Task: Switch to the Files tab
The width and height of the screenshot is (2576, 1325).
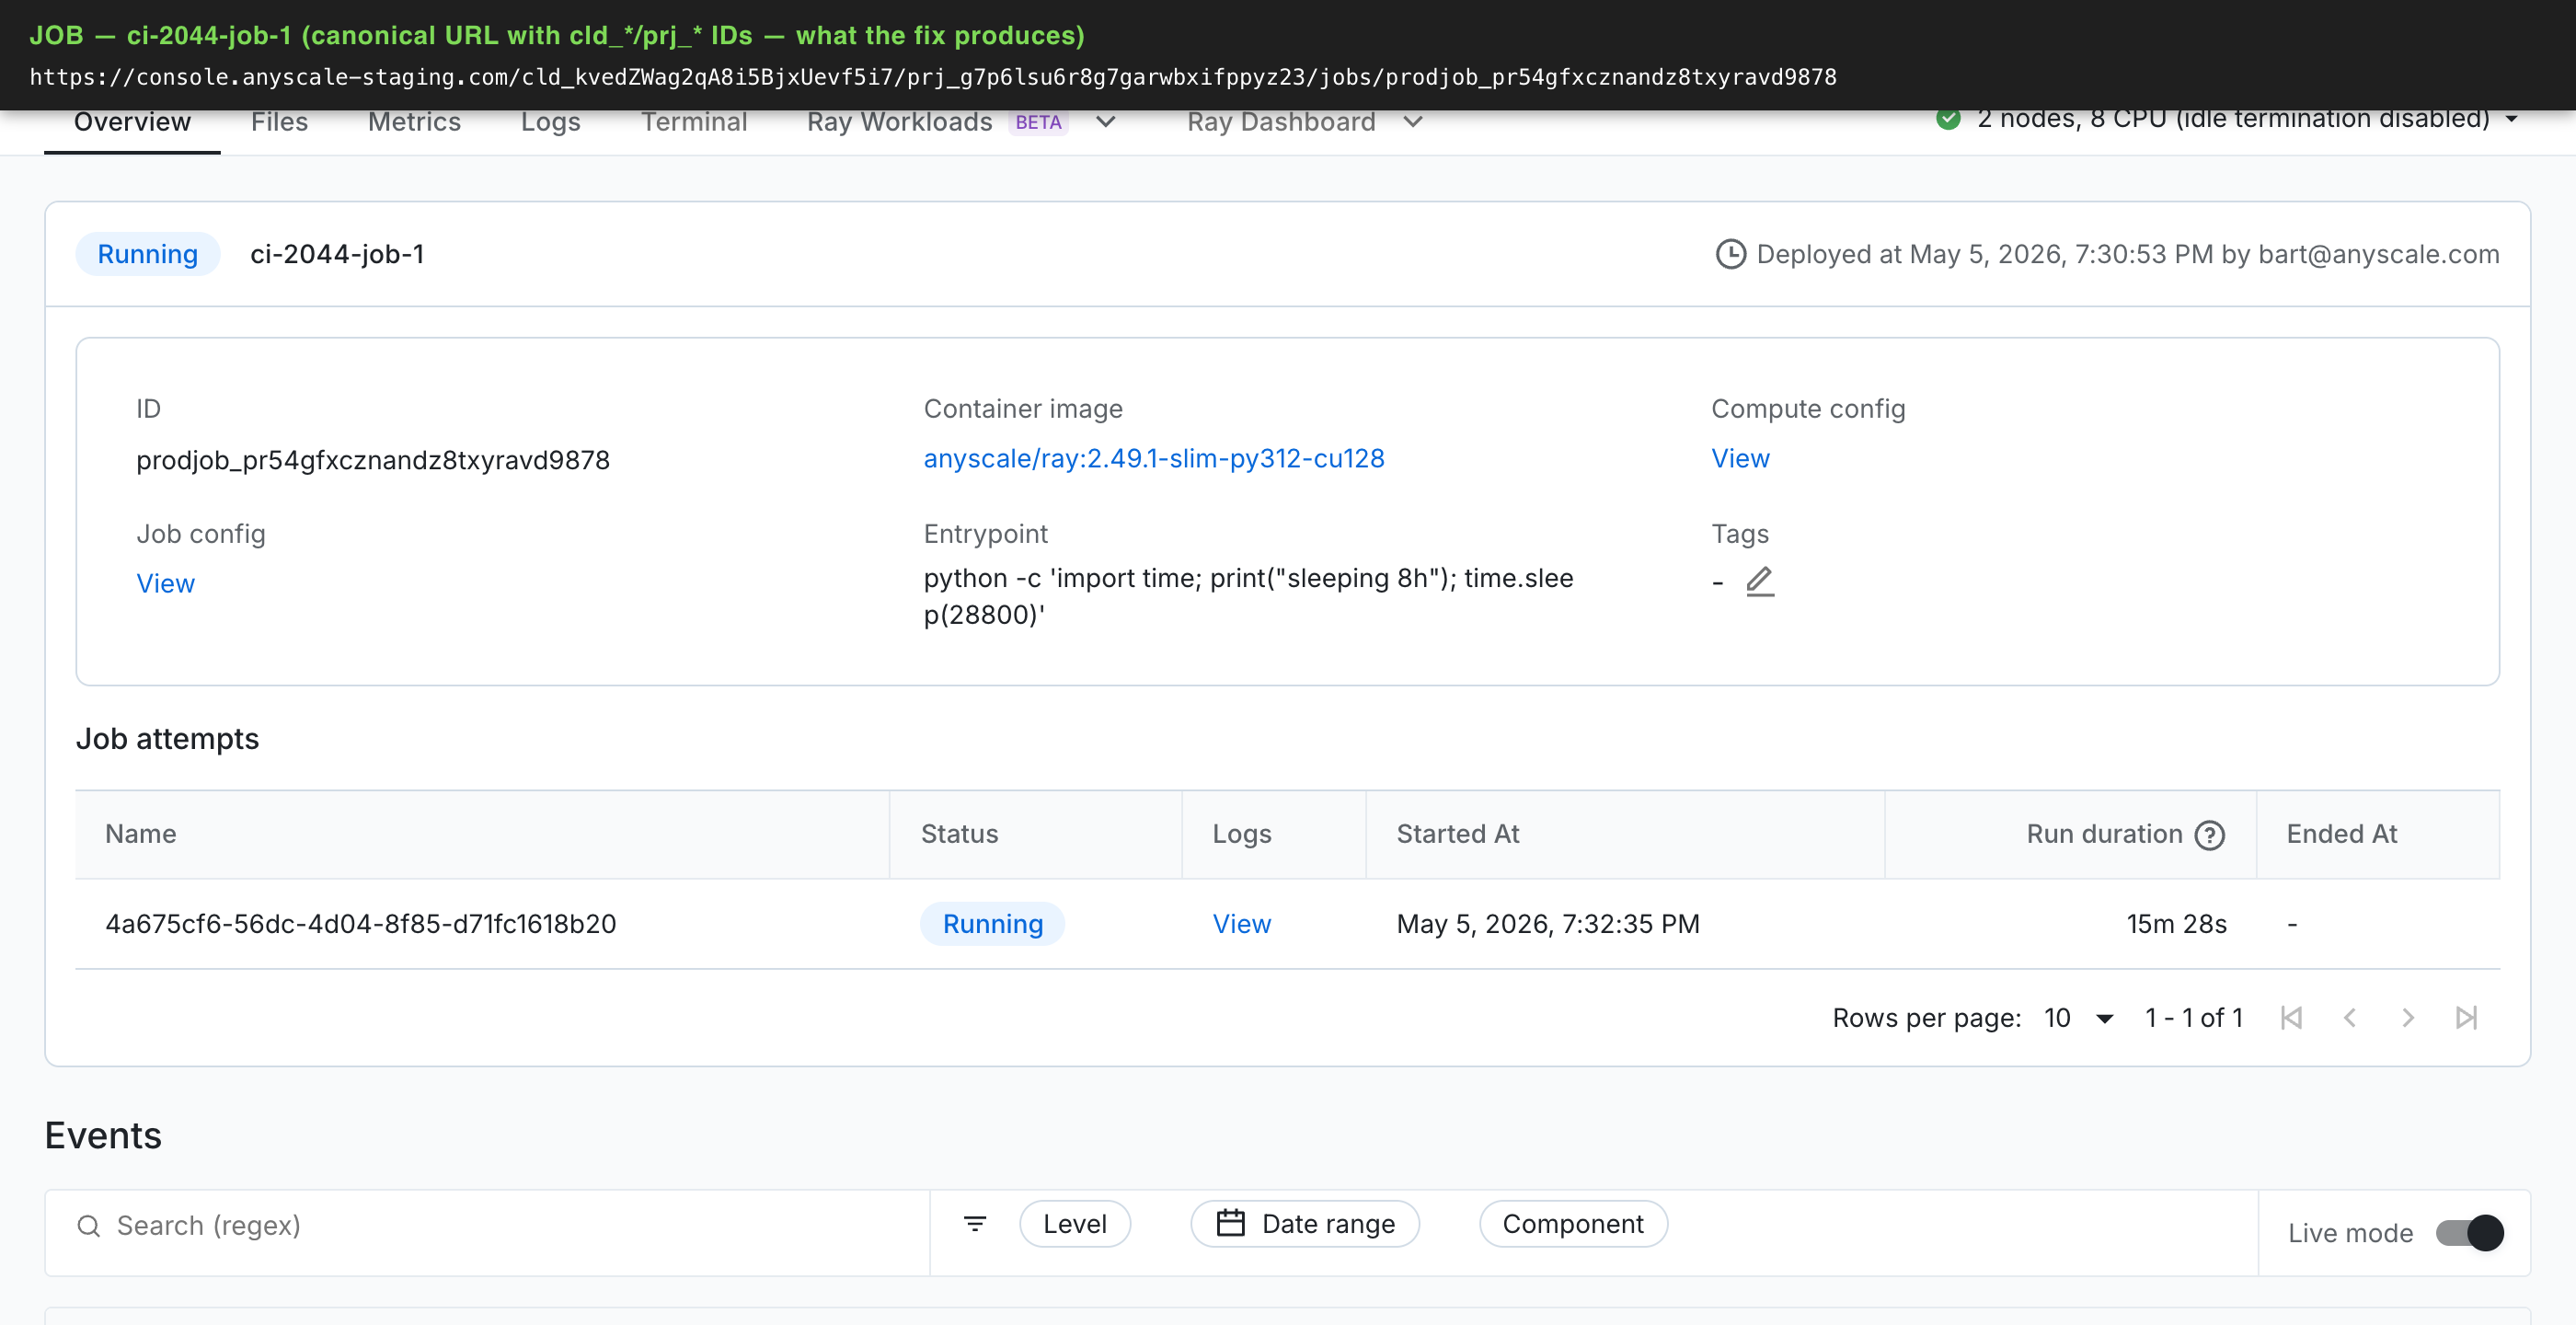Action: coord(279,122)
